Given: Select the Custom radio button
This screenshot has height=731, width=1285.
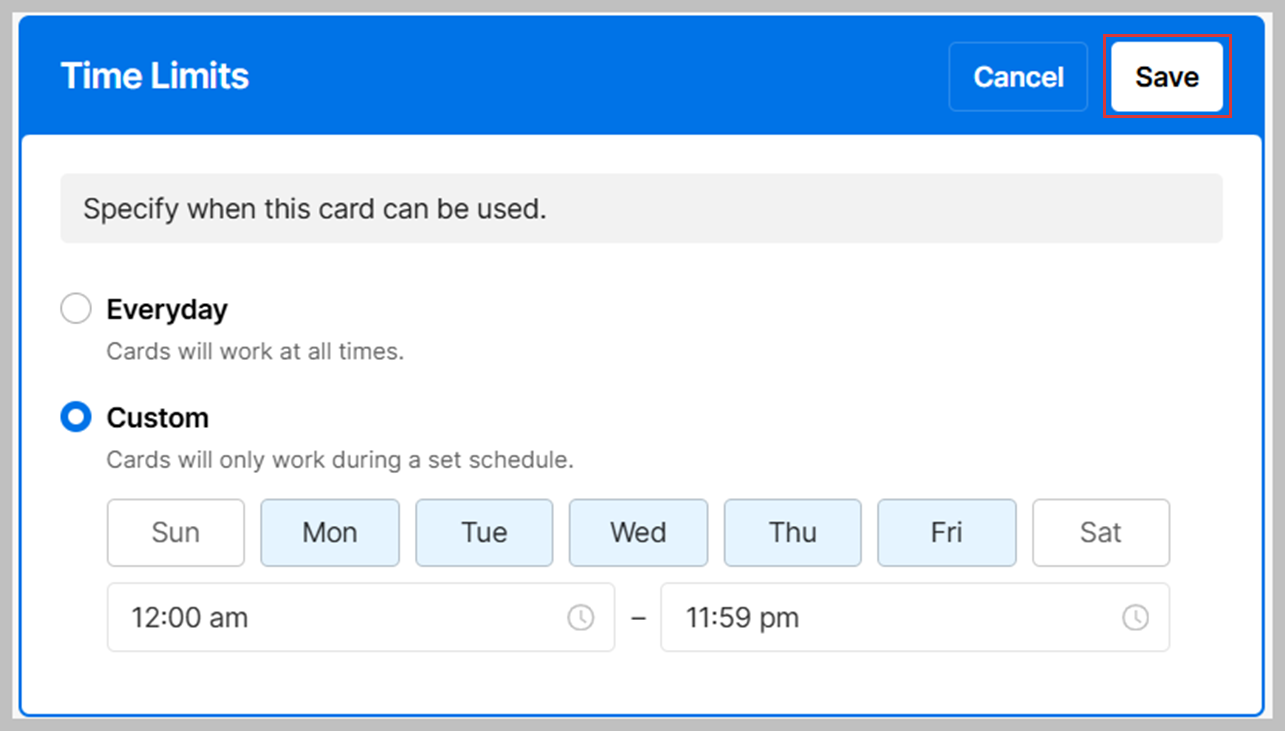Looking at the screenshot, I should pyautogui.click(x=76, y=417).
